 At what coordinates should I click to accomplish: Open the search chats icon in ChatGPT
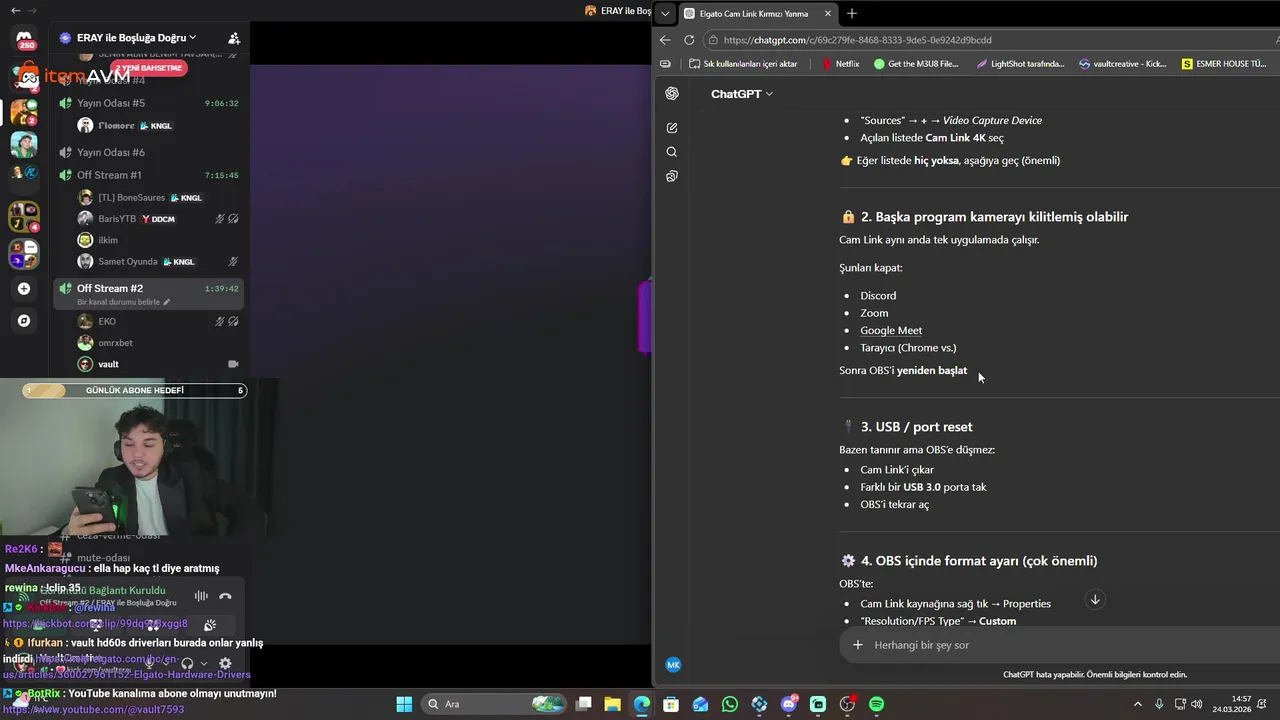[672, 152]
